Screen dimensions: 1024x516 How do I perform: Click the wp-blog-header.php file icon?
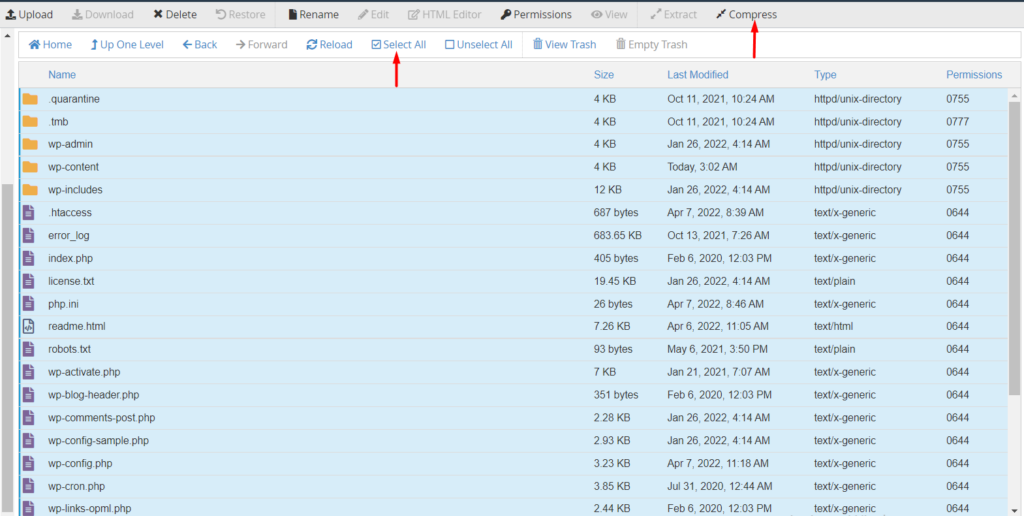pyautogui.click(x=28, y=395)
